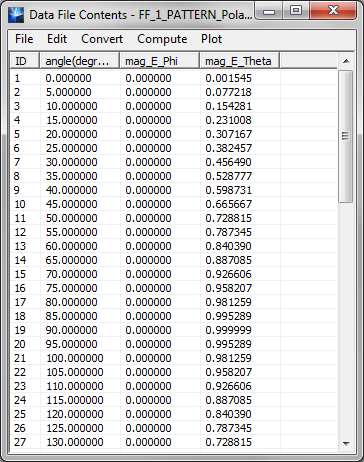The height and width of the screenshot is (462, 364).
Task: Click the scrollbar up arrow
Action: pos(346,61)
